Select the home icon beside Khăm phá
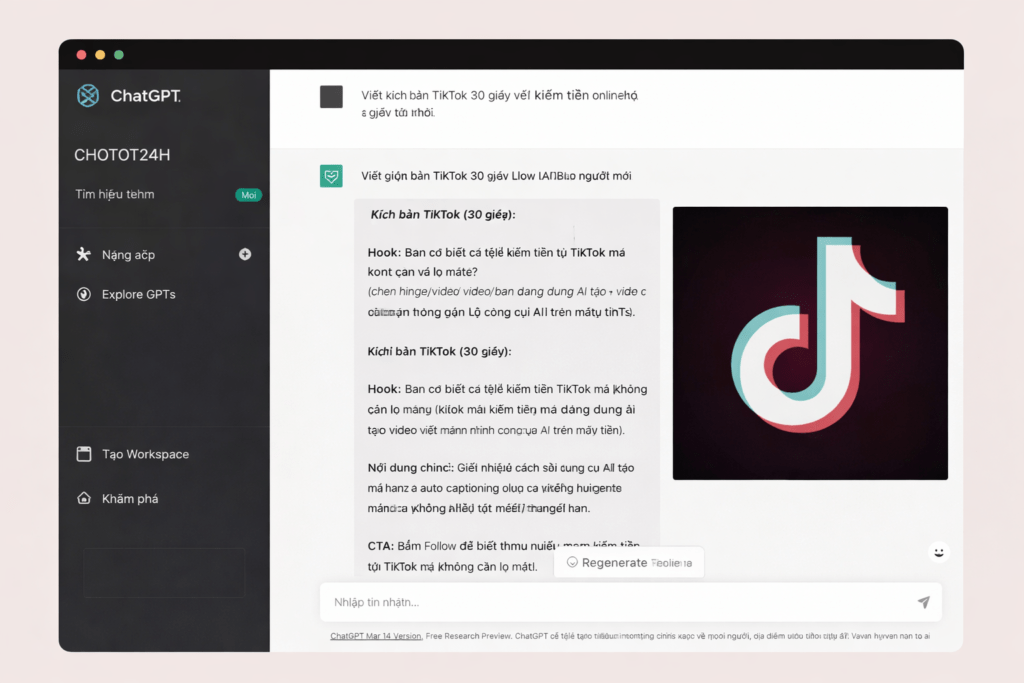 pos(84,498)
